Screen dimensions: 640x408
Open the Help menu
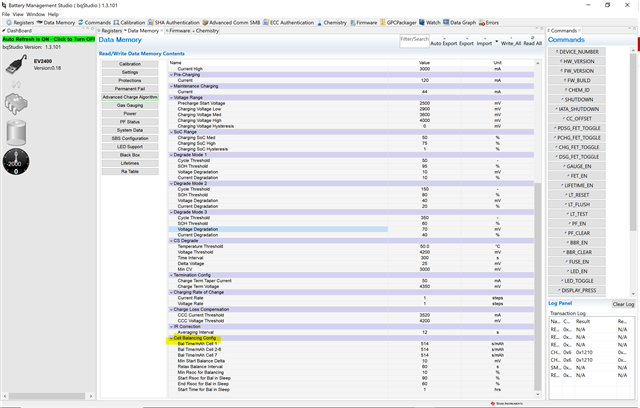coord(53,14)
